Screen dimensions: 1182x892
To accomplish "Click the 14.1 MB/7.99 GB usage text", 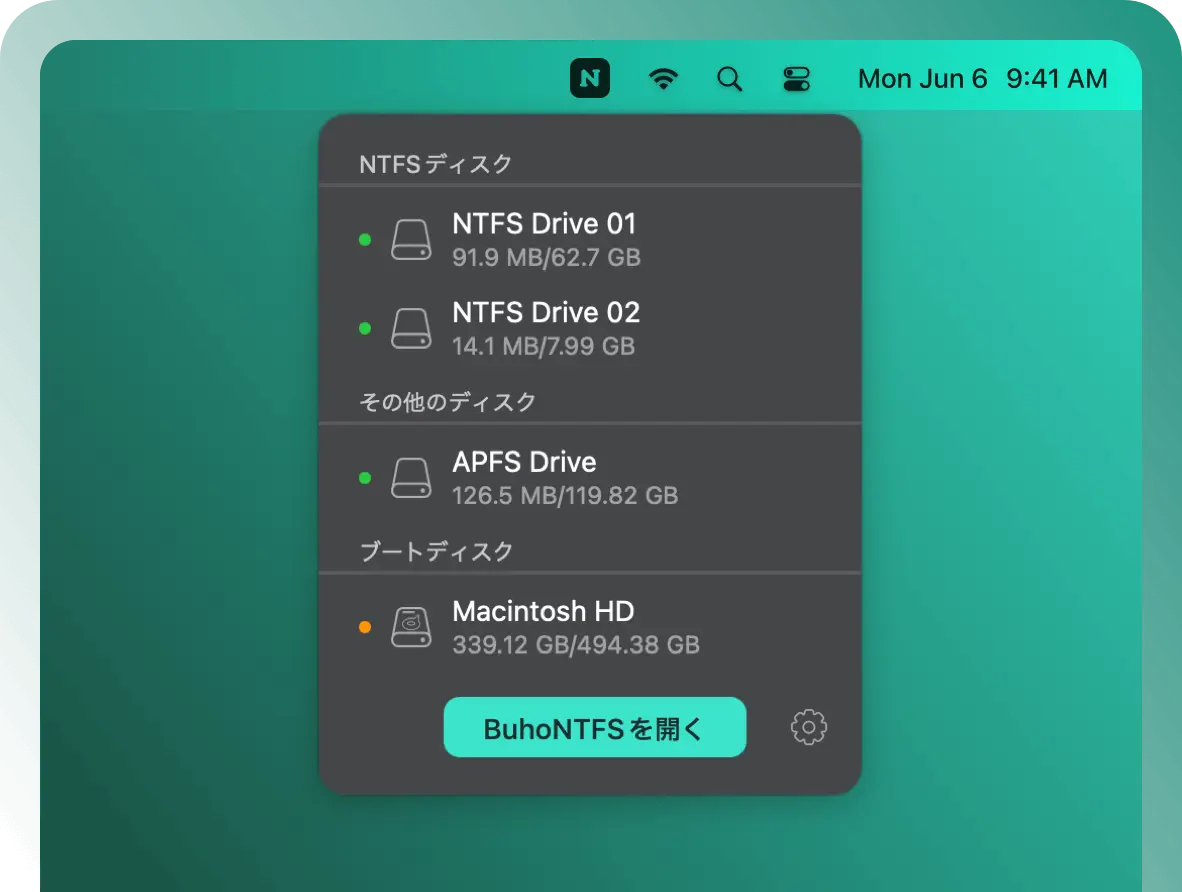I will pyautogui.click(x=544, y=346).
